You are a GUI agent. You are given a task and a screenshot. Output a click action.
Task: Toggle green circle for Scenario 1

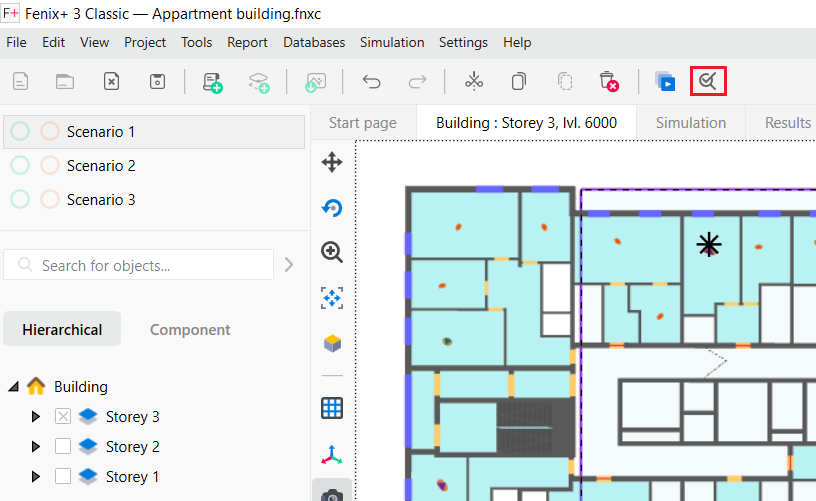coord(20,132)
